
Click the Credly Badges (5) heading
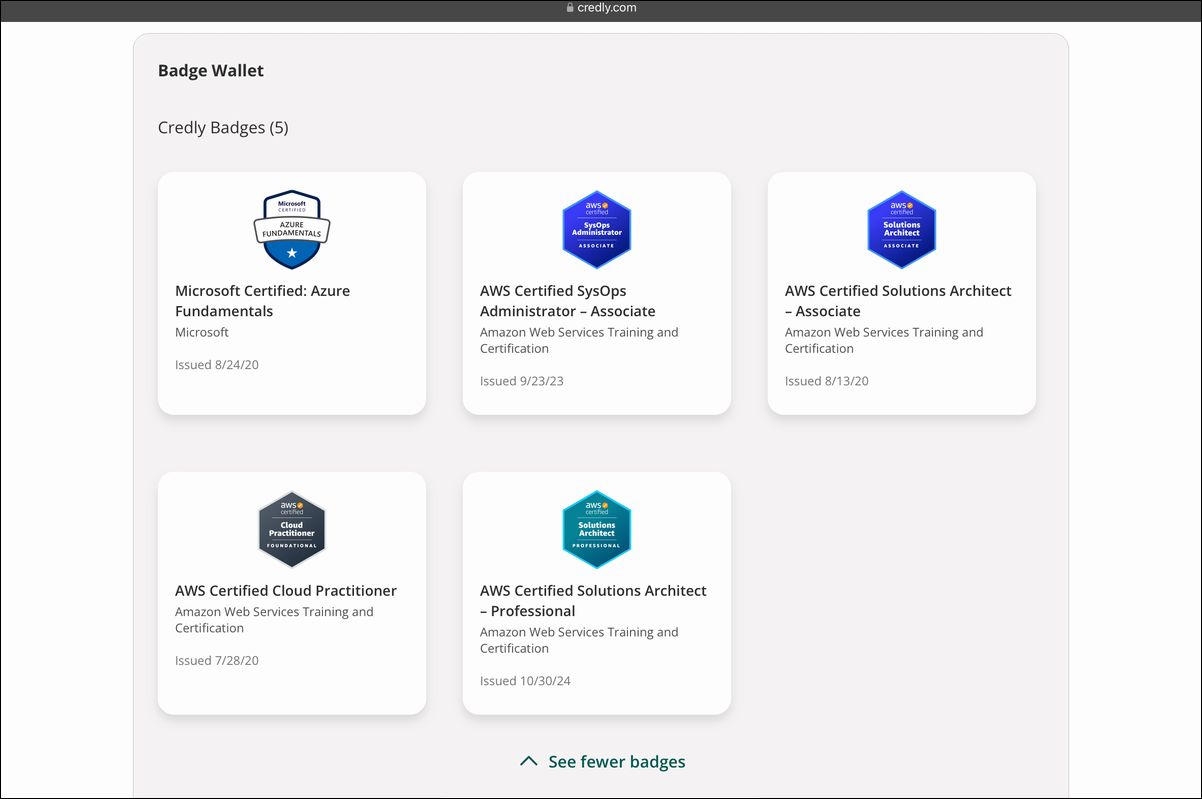(223, 128)
